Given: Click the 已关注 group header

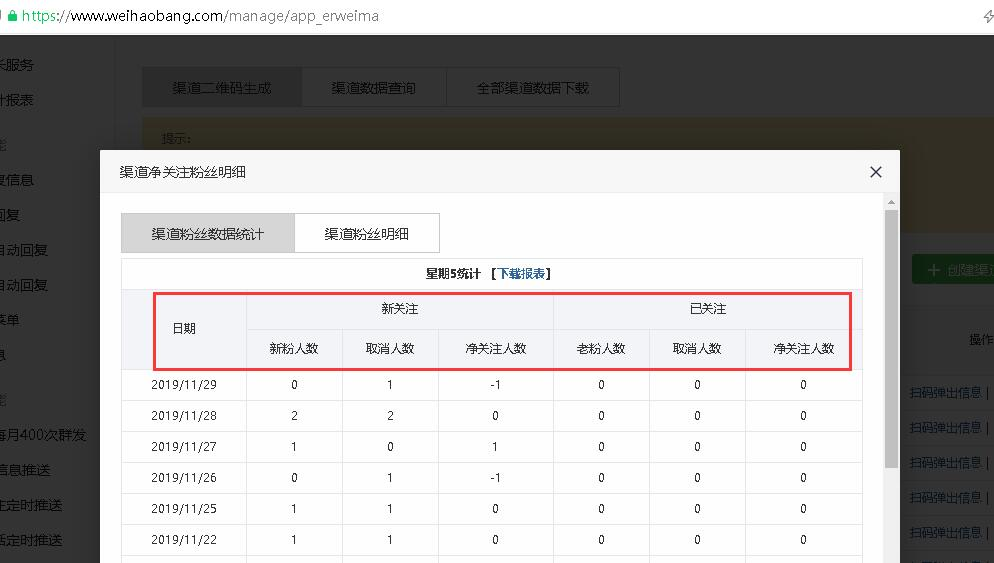Looking at the screenshot, I should tap(707, 309).
